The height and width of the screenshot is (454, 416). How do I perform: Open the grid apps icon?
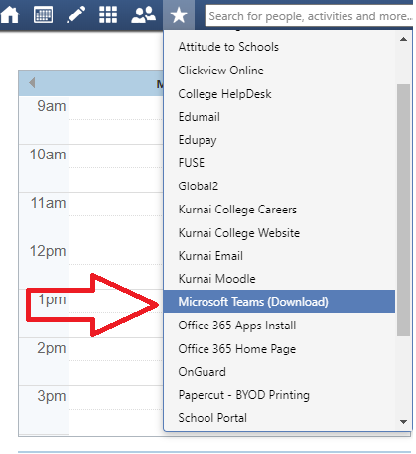(x=108, y=15)
